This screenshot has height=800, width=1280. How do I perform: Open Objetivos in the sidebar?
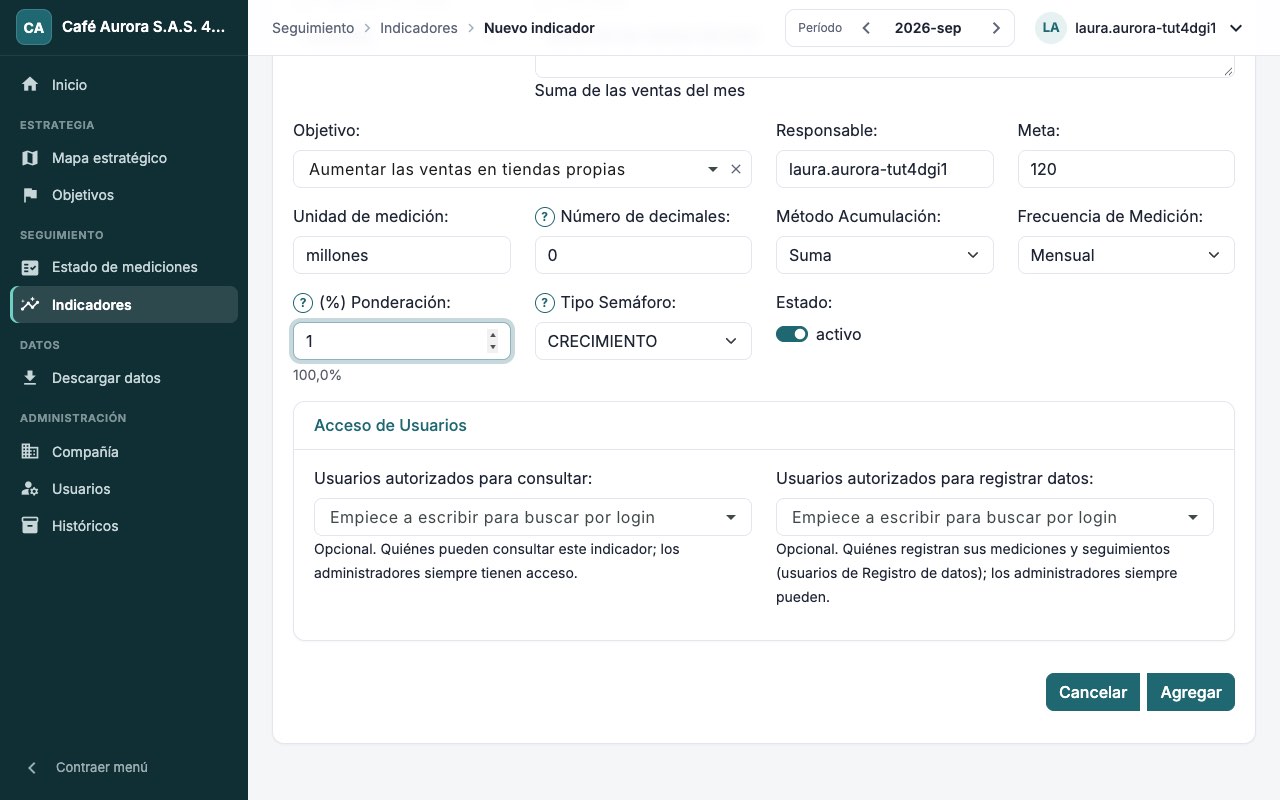(124, 195)
